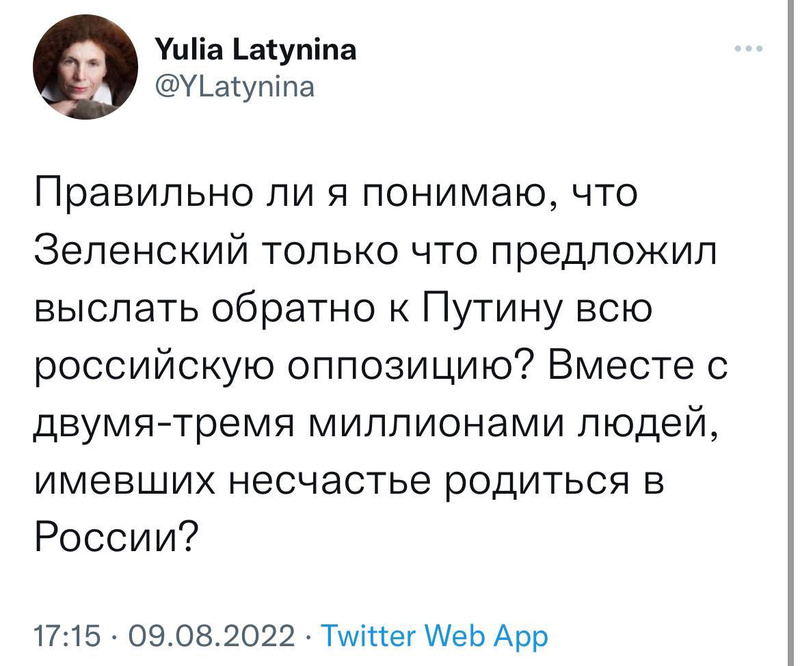Open the Twitter Web App source link
Screen dimensions: 800x666
tap(439, 635)
